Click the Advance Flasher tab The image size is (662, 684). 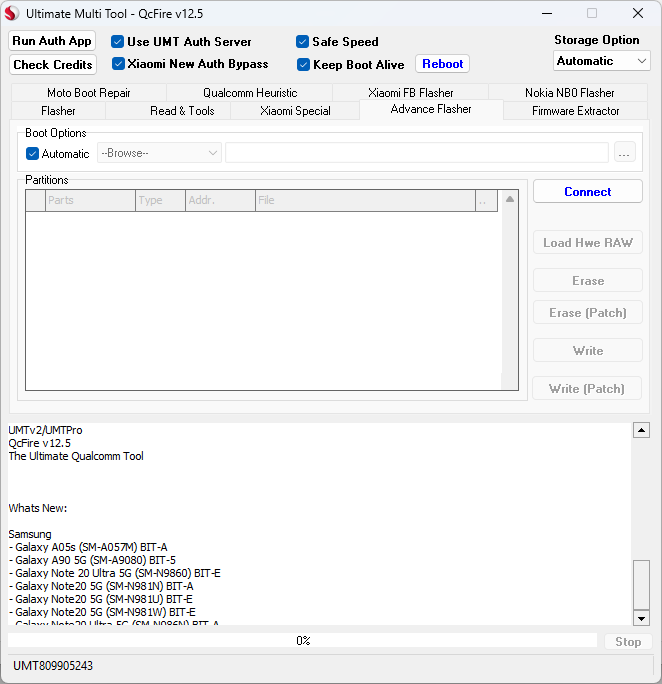pyautogui.click(x=431, y=109)
